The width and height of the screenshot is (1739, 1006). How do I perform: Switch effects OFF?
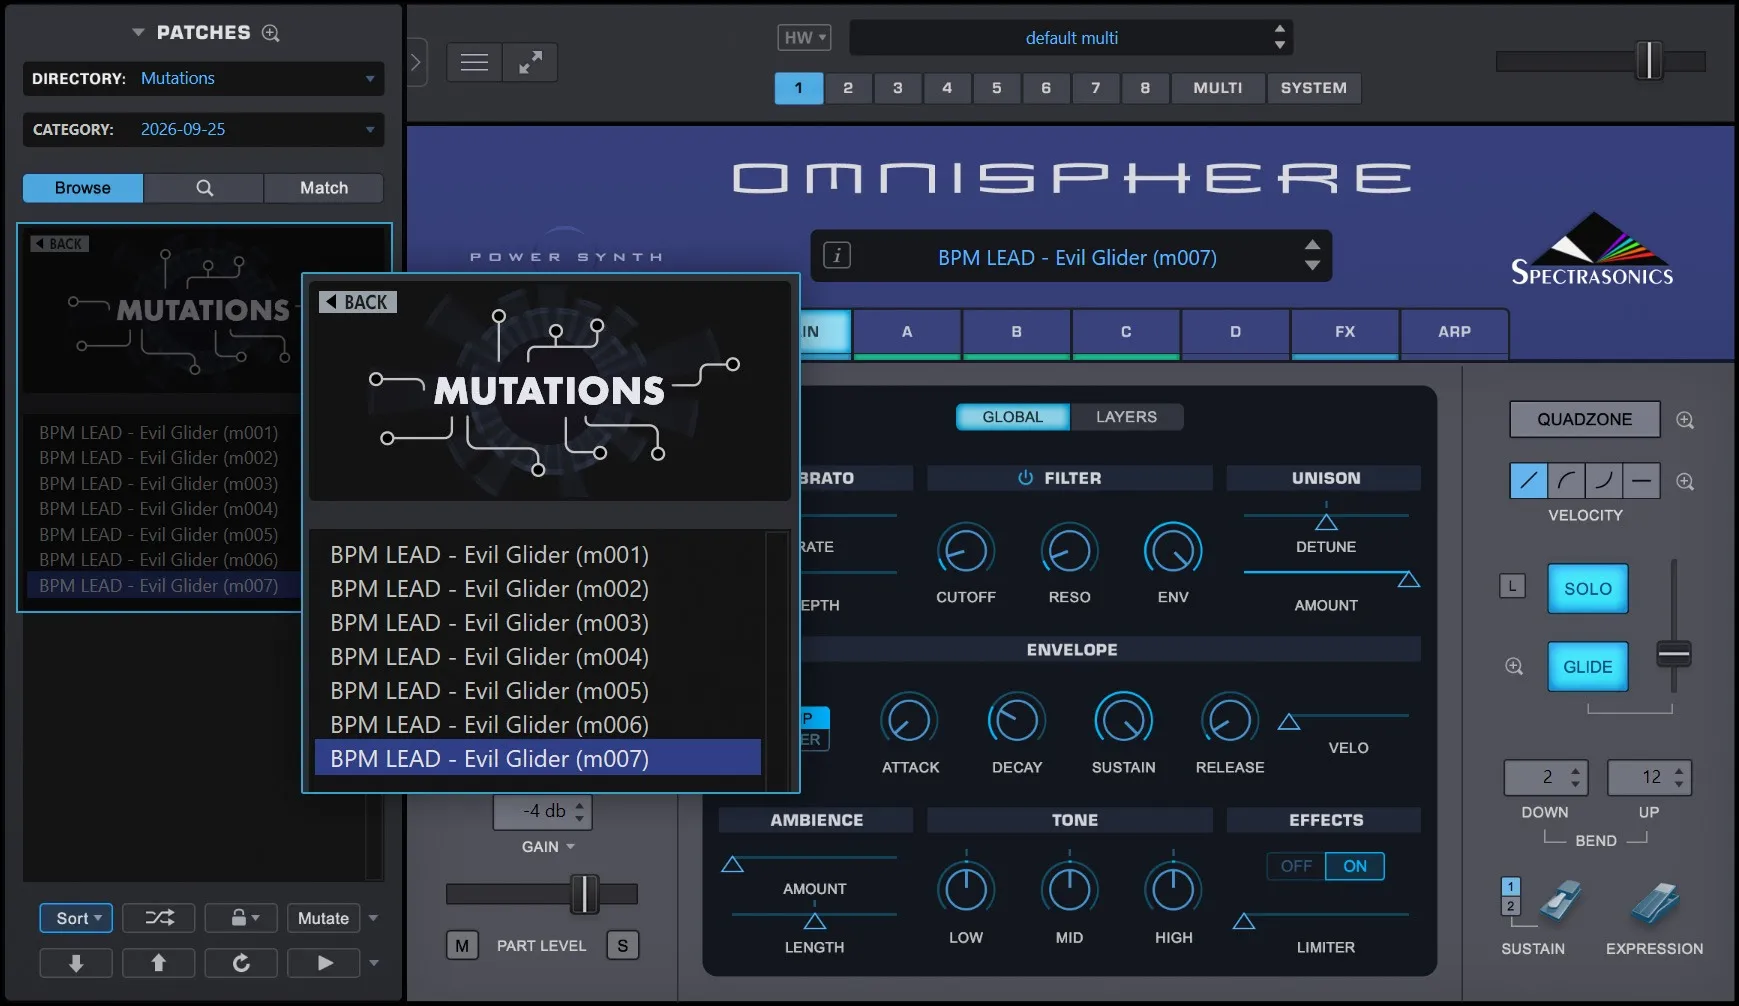point(1296,866)
